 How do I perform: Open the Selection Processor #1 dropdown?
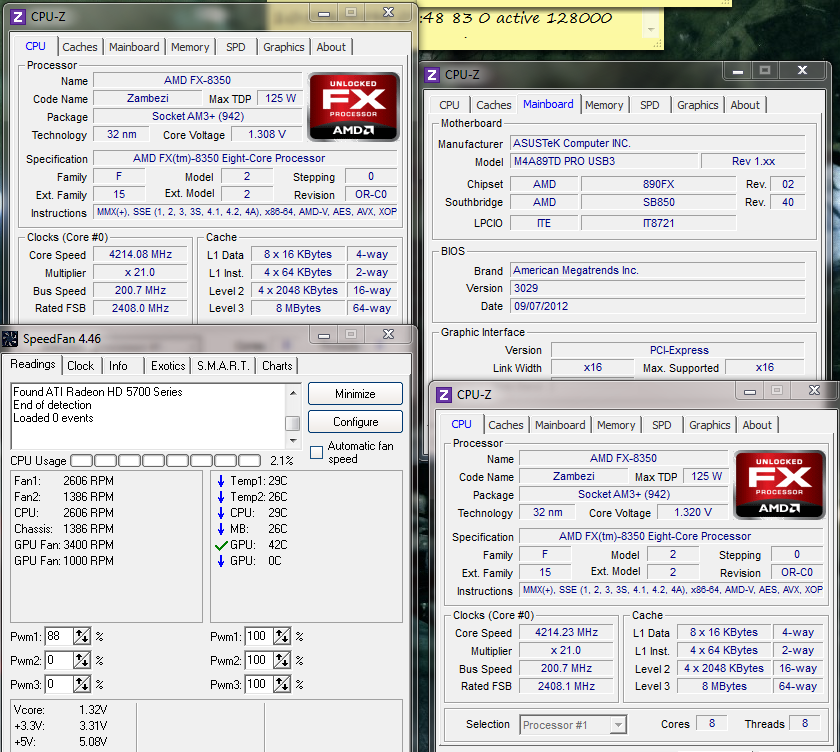[x=618, y=725]
